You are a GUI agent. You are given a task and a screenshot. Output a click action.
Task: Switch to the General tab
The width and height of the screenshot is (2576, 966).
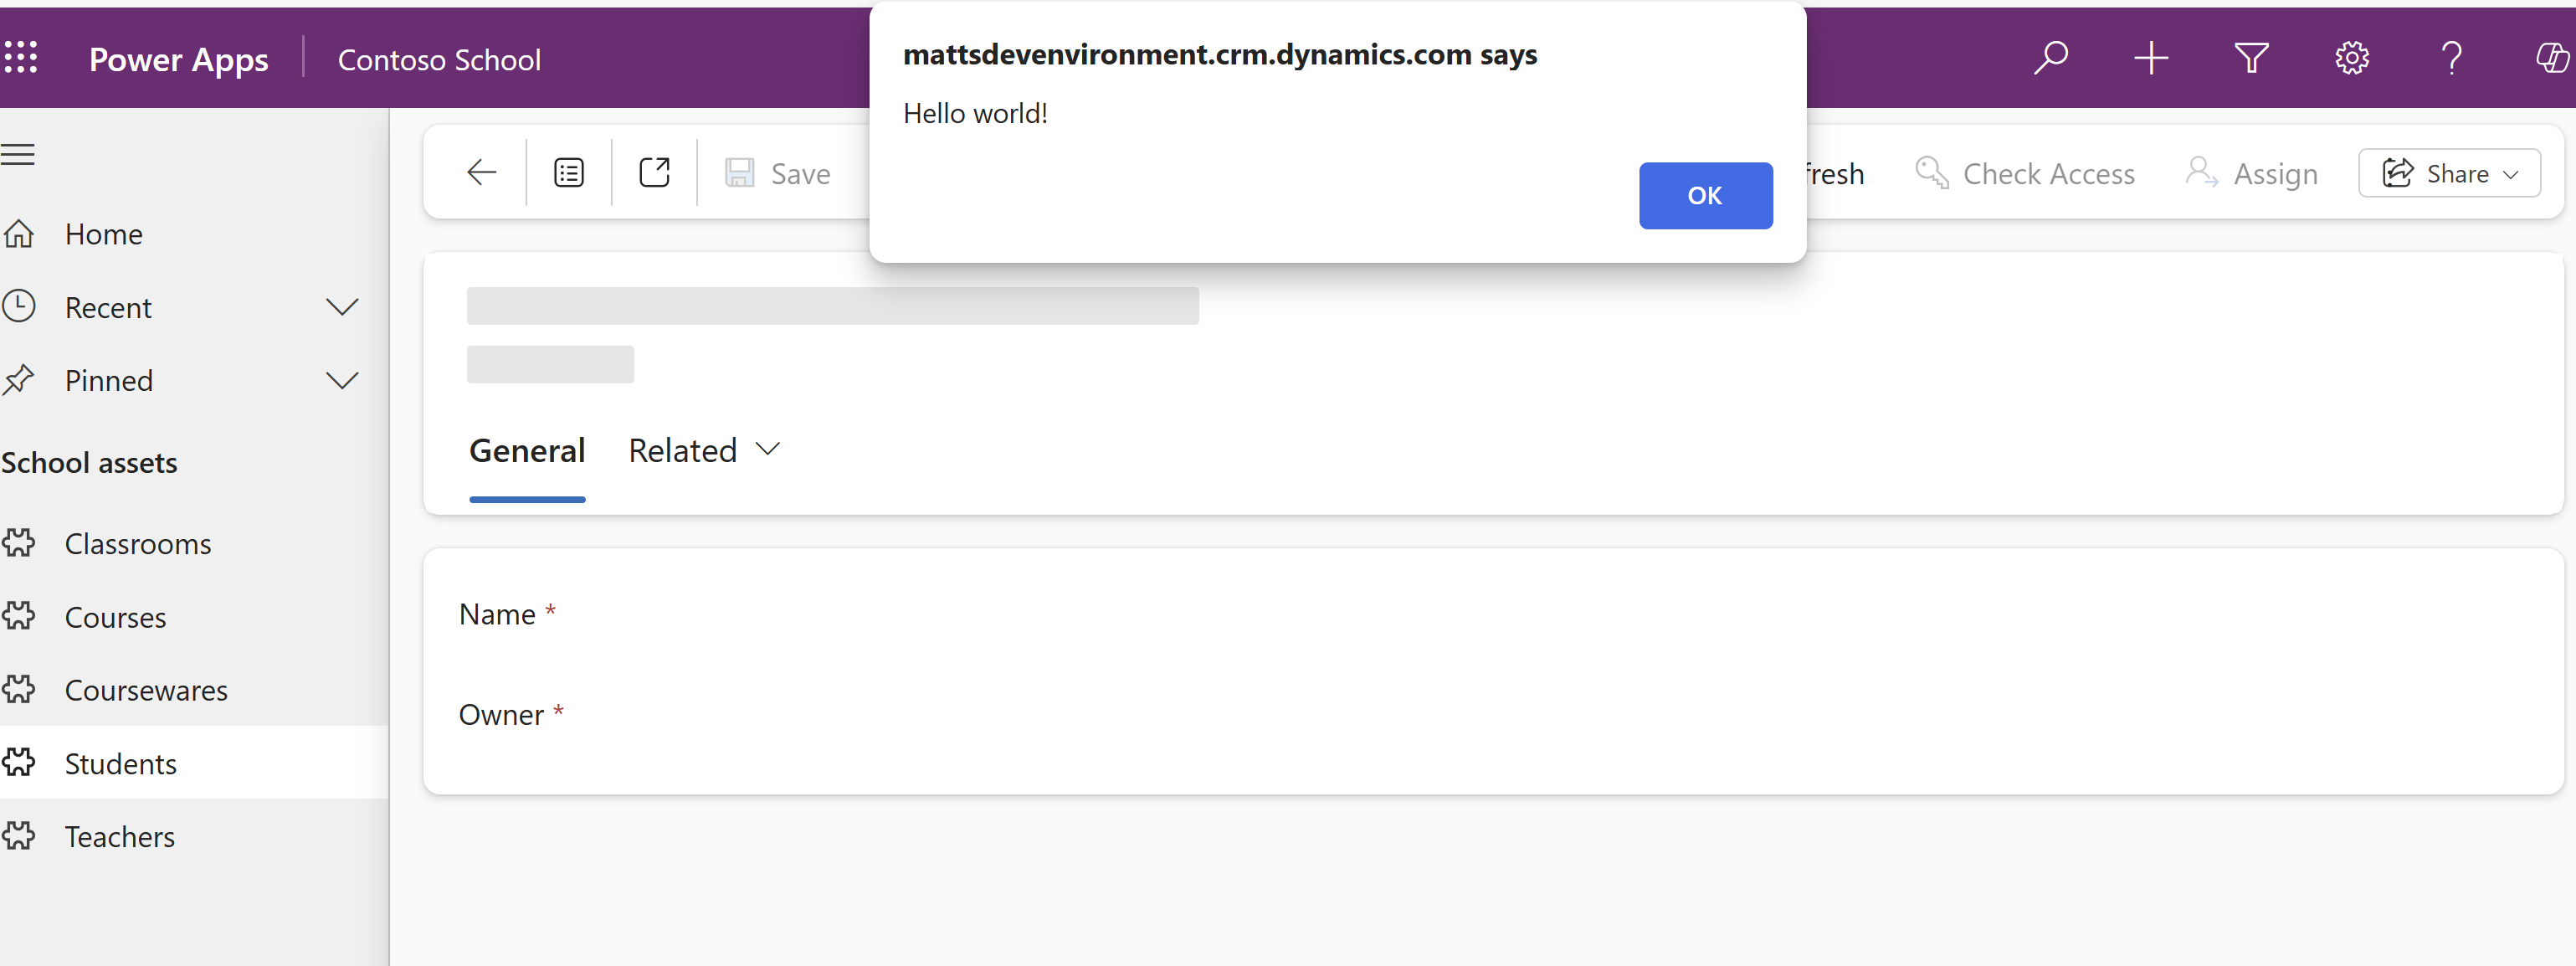click(527, 450)
